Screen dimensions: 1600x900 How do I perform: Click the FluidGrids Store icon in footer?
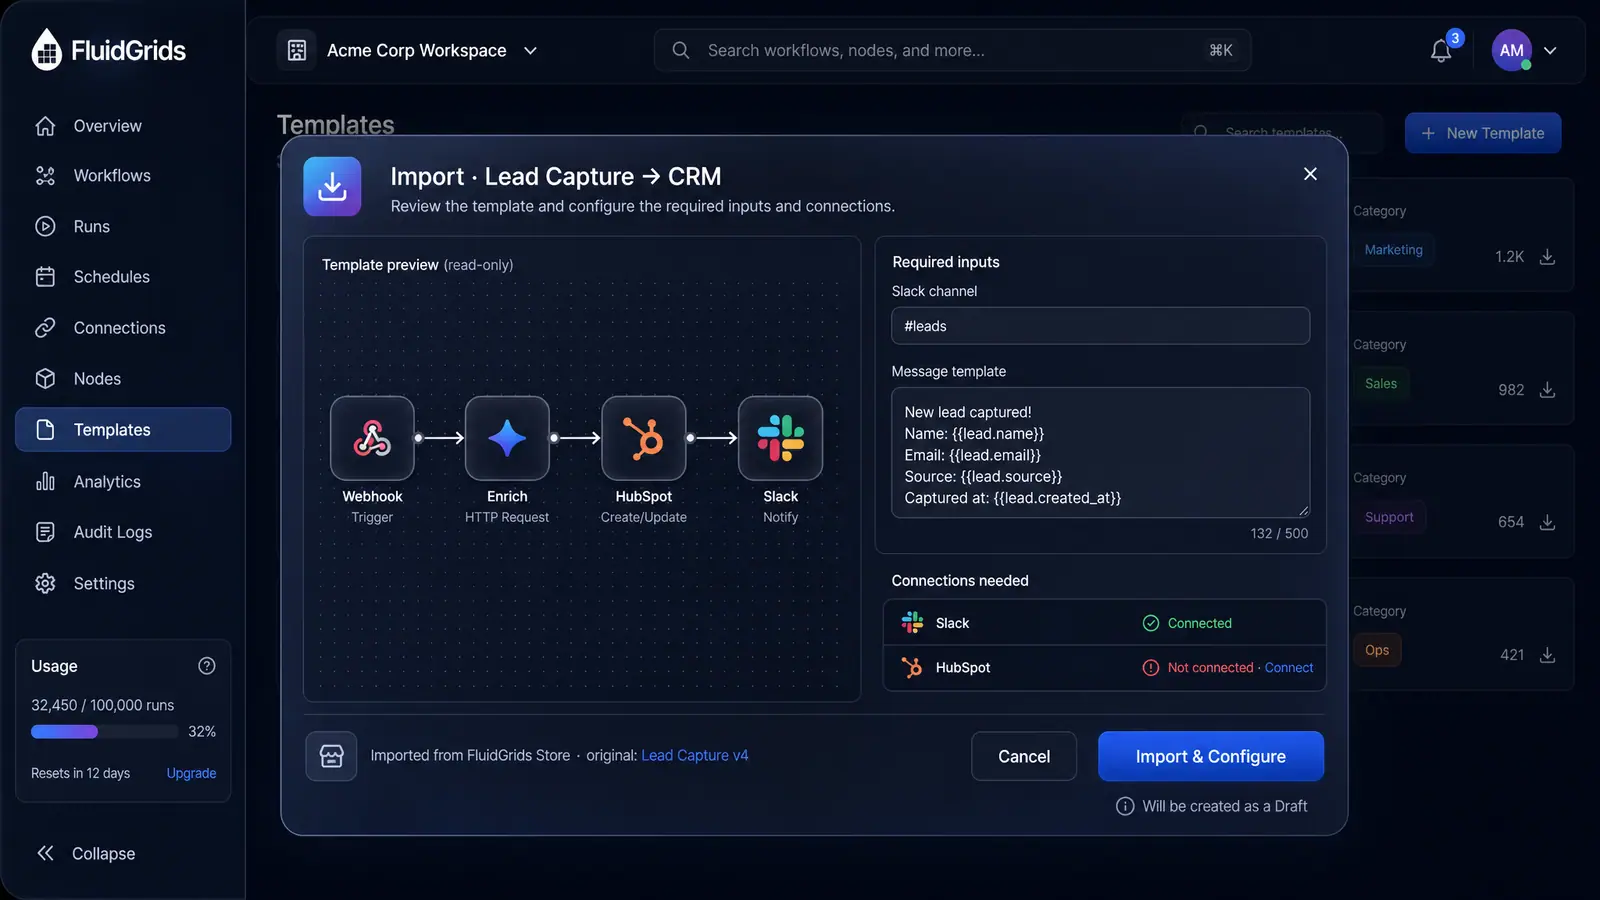pyautogui.click(x=331, y=756)
